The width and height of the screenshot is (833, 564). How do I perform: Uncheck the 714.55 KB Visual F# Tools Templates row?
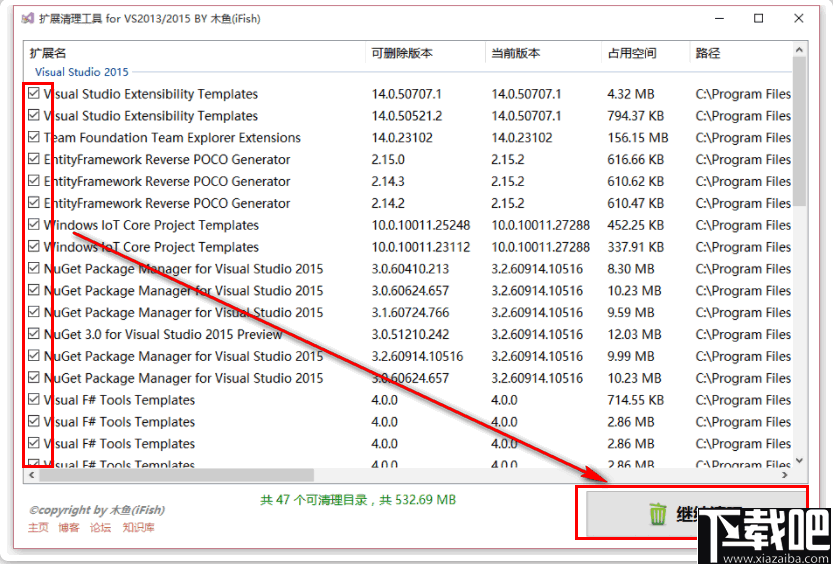click(34, 399)
